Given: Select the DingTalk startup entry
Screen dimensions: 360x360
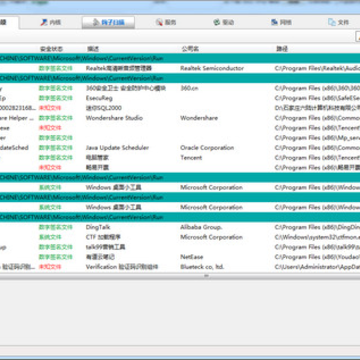Looking at the screenshot, I should point(98,227).
